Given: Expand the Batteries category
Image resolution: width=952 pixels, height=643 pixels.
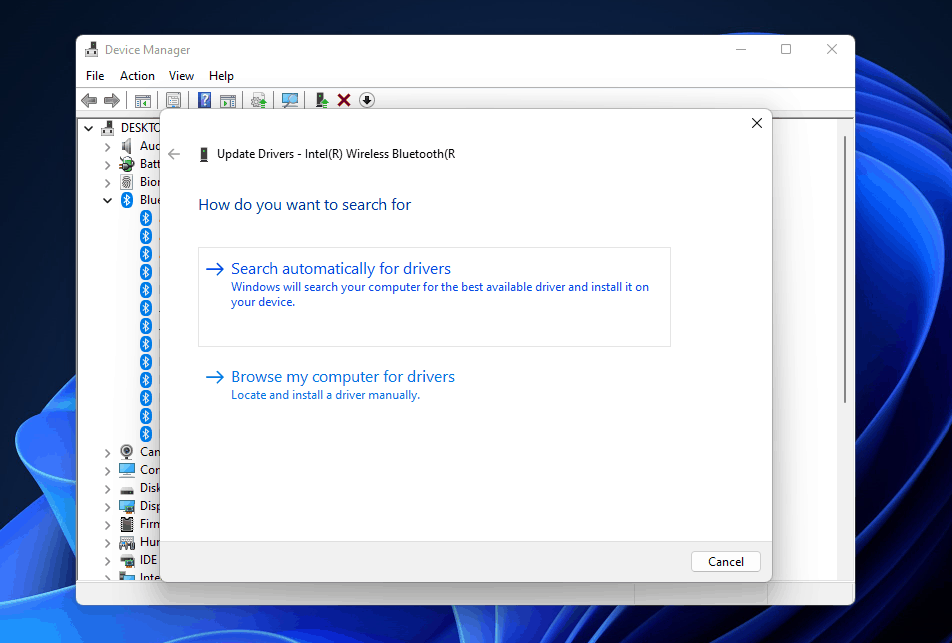Looking at the screenshot, I should point(107,163).
